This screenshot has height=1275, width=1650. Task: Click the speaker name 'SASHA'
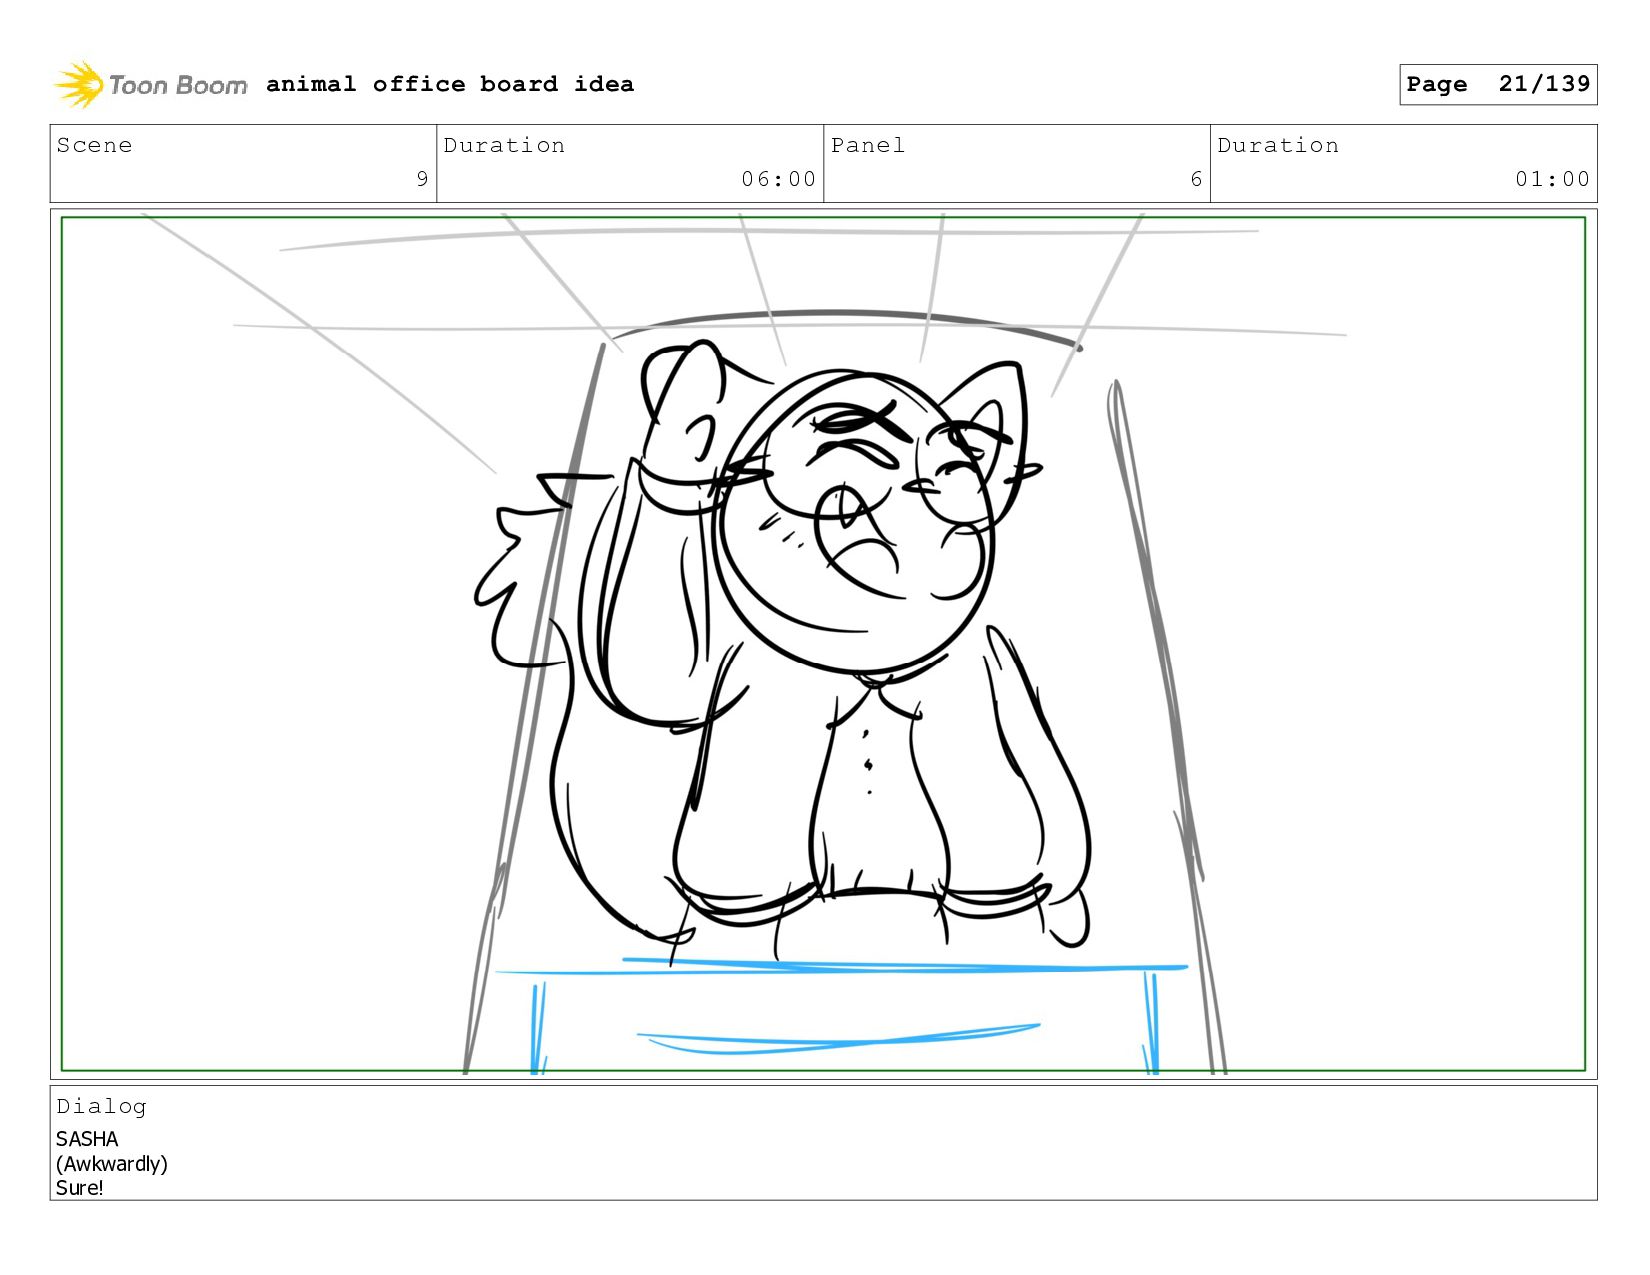click(x=87, y=1139)
